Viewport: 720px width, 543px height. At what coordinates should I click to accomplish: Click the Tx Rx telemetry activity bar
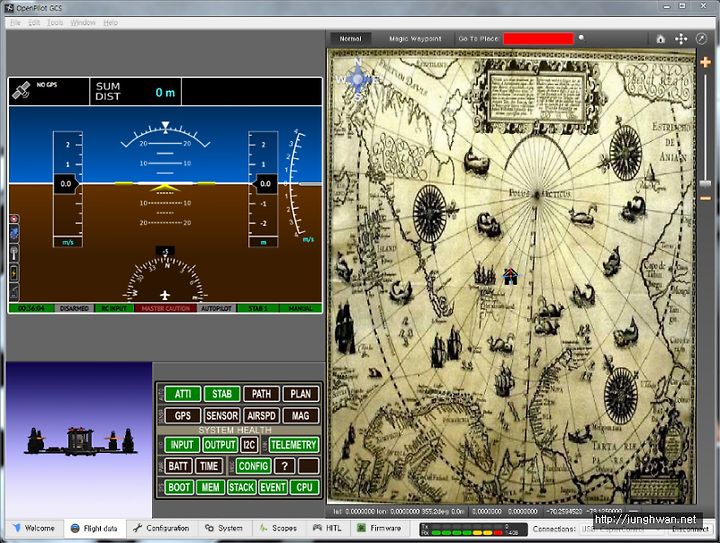click(x=473, y=529)
